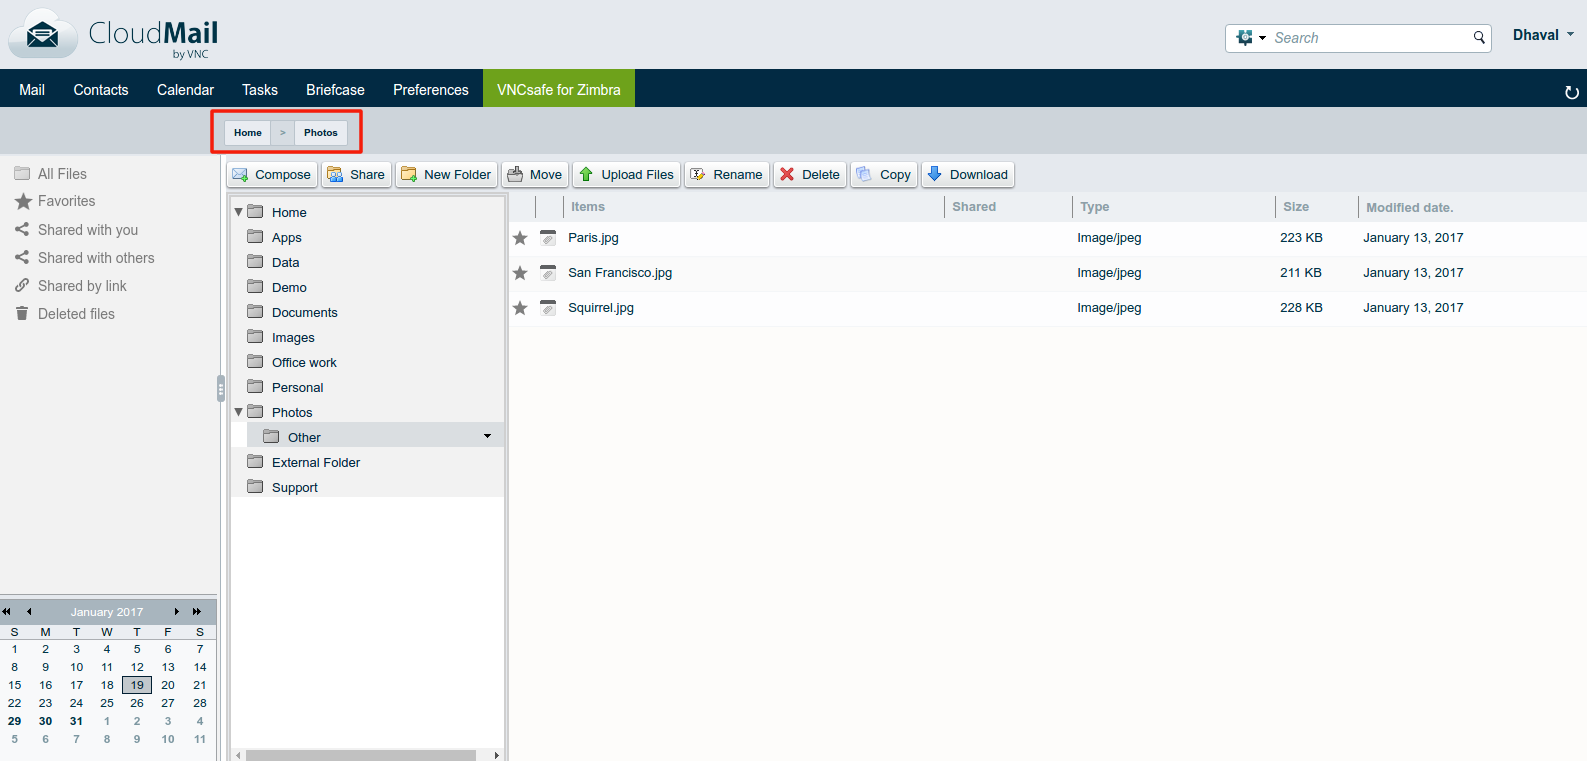
Task: Click the Copy toolbar button
Action: pyautogui.click(x=884, y=174)
